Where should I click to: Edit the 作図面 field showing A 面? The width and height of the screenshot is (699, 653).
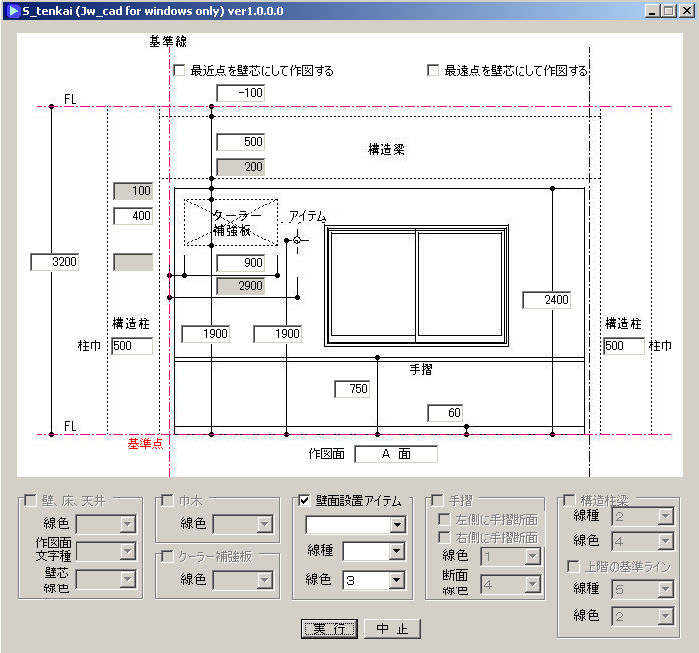tap(396, 454)
